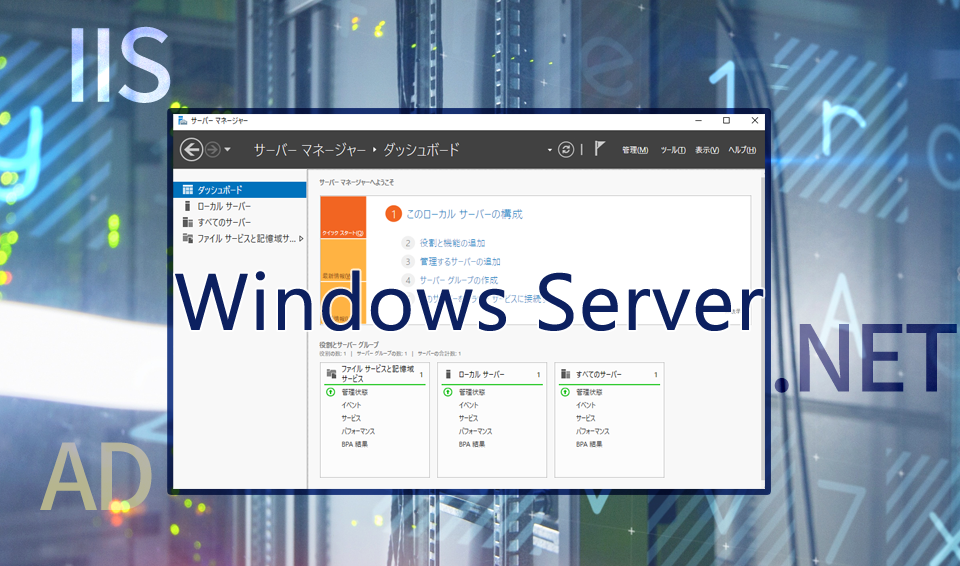Click the ファイル サービス tile header icon
This screenshot has height=566, width=960.
click(331, 373)
